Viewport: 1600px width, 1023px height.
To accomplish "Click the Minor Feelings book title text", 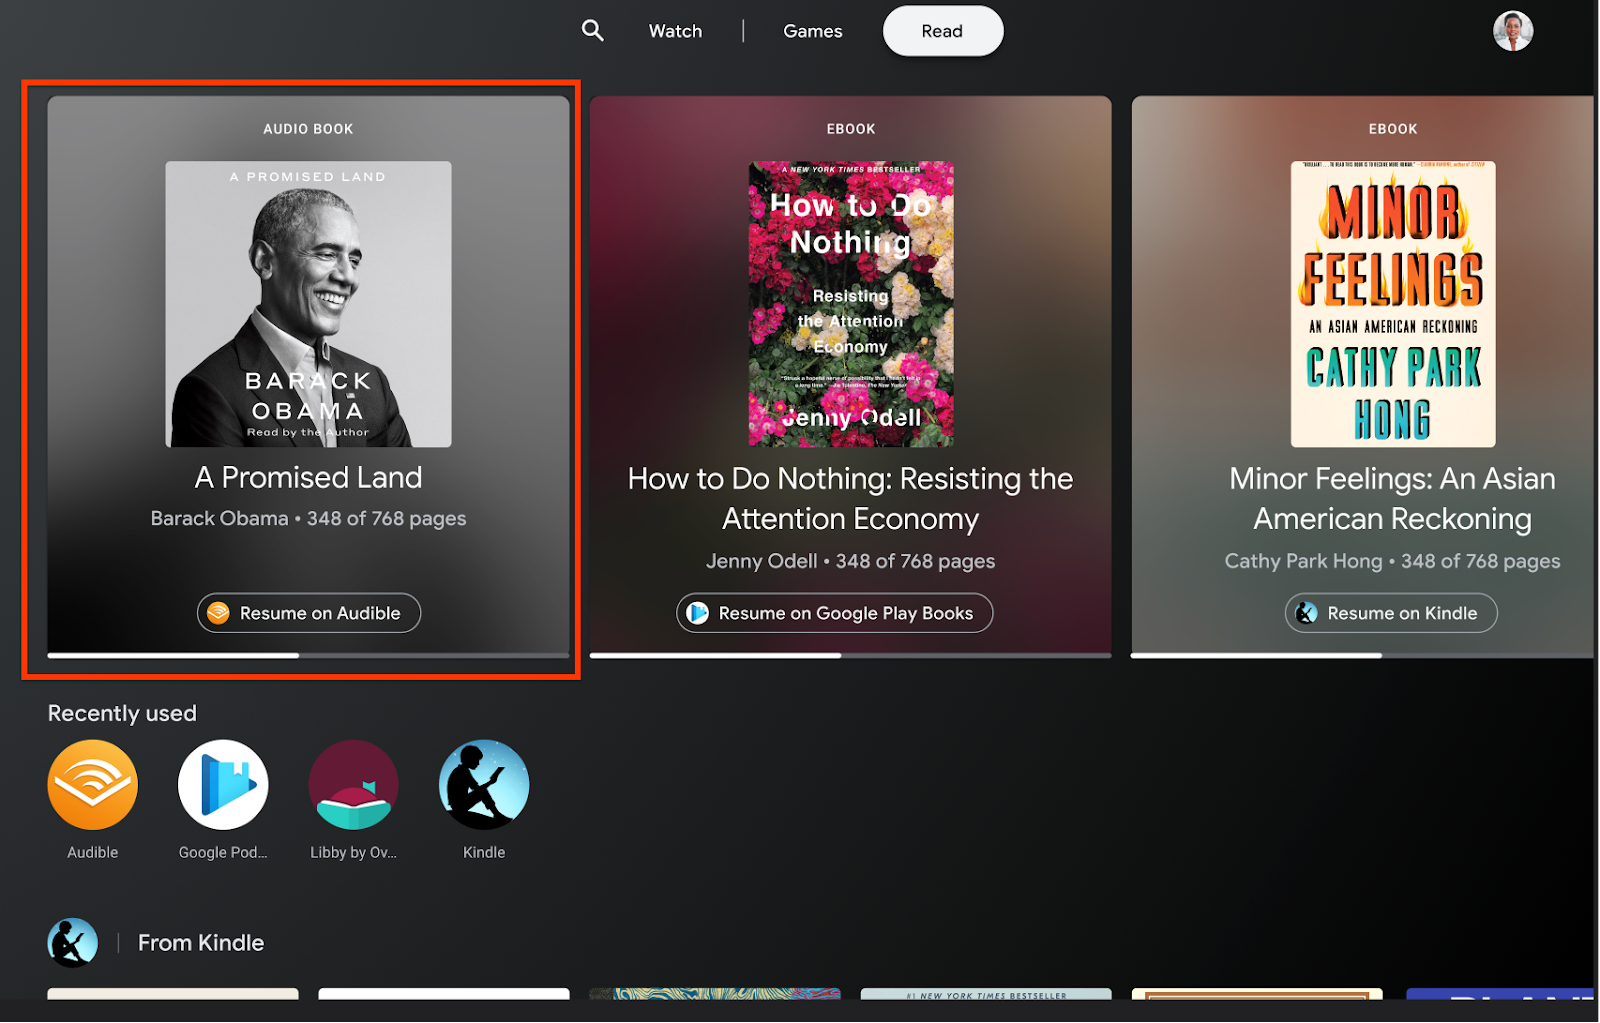I will pyautogui.click(x=1392, y=499).
